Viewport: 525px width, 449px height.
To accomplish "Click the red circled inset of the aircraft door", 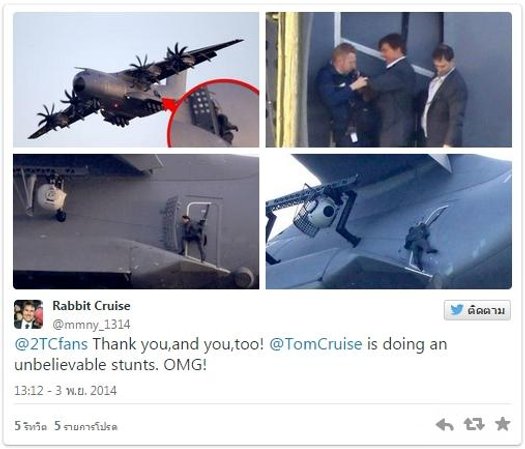I will tap(214, 114).
